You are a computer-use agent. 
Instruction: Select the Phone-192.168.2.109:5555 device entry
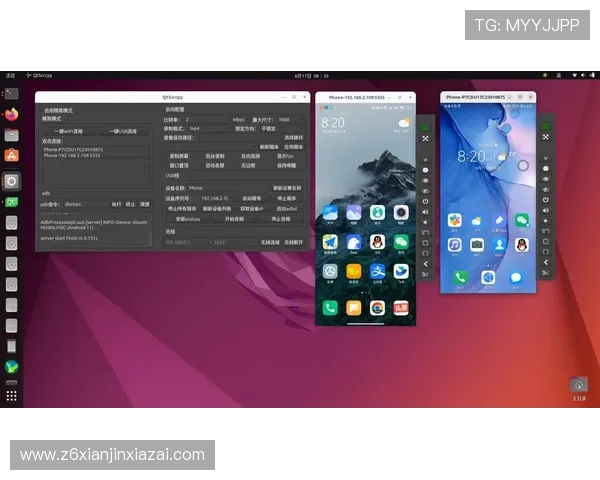(x=72, y=156)
